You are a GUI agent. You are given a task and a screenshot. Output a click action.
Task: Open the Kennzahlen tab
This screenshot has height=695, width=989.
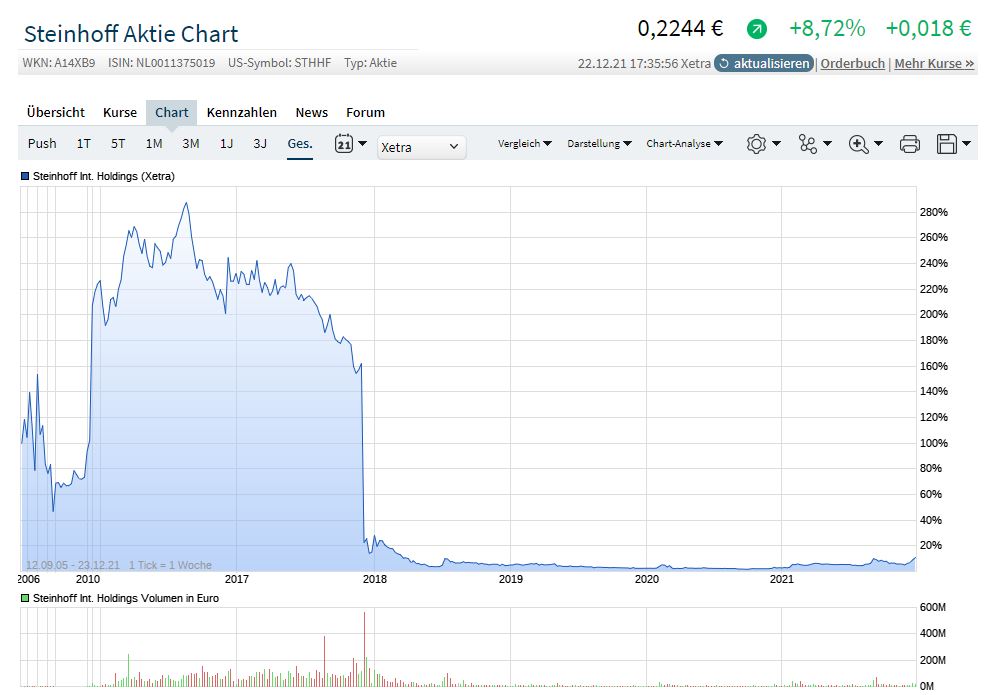pyautogui.click(x=242, y=112)
